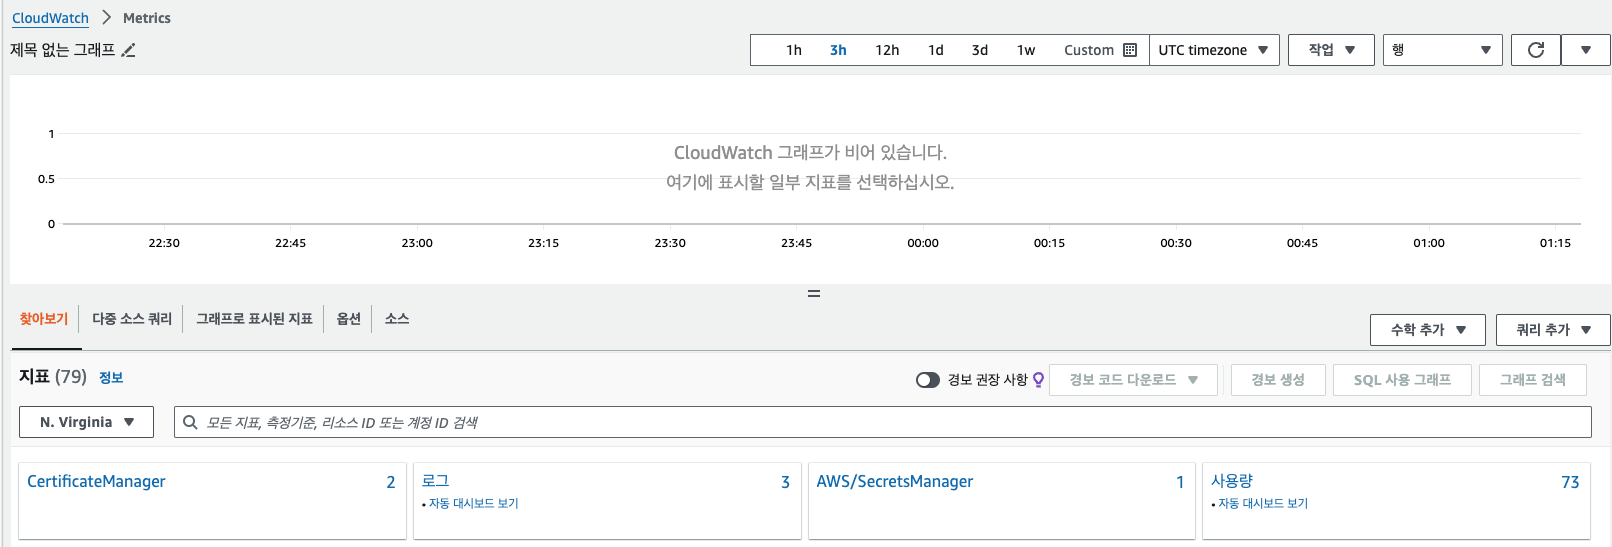Open the AWS/SecretsManager namespace card

[x=895, y=482]
